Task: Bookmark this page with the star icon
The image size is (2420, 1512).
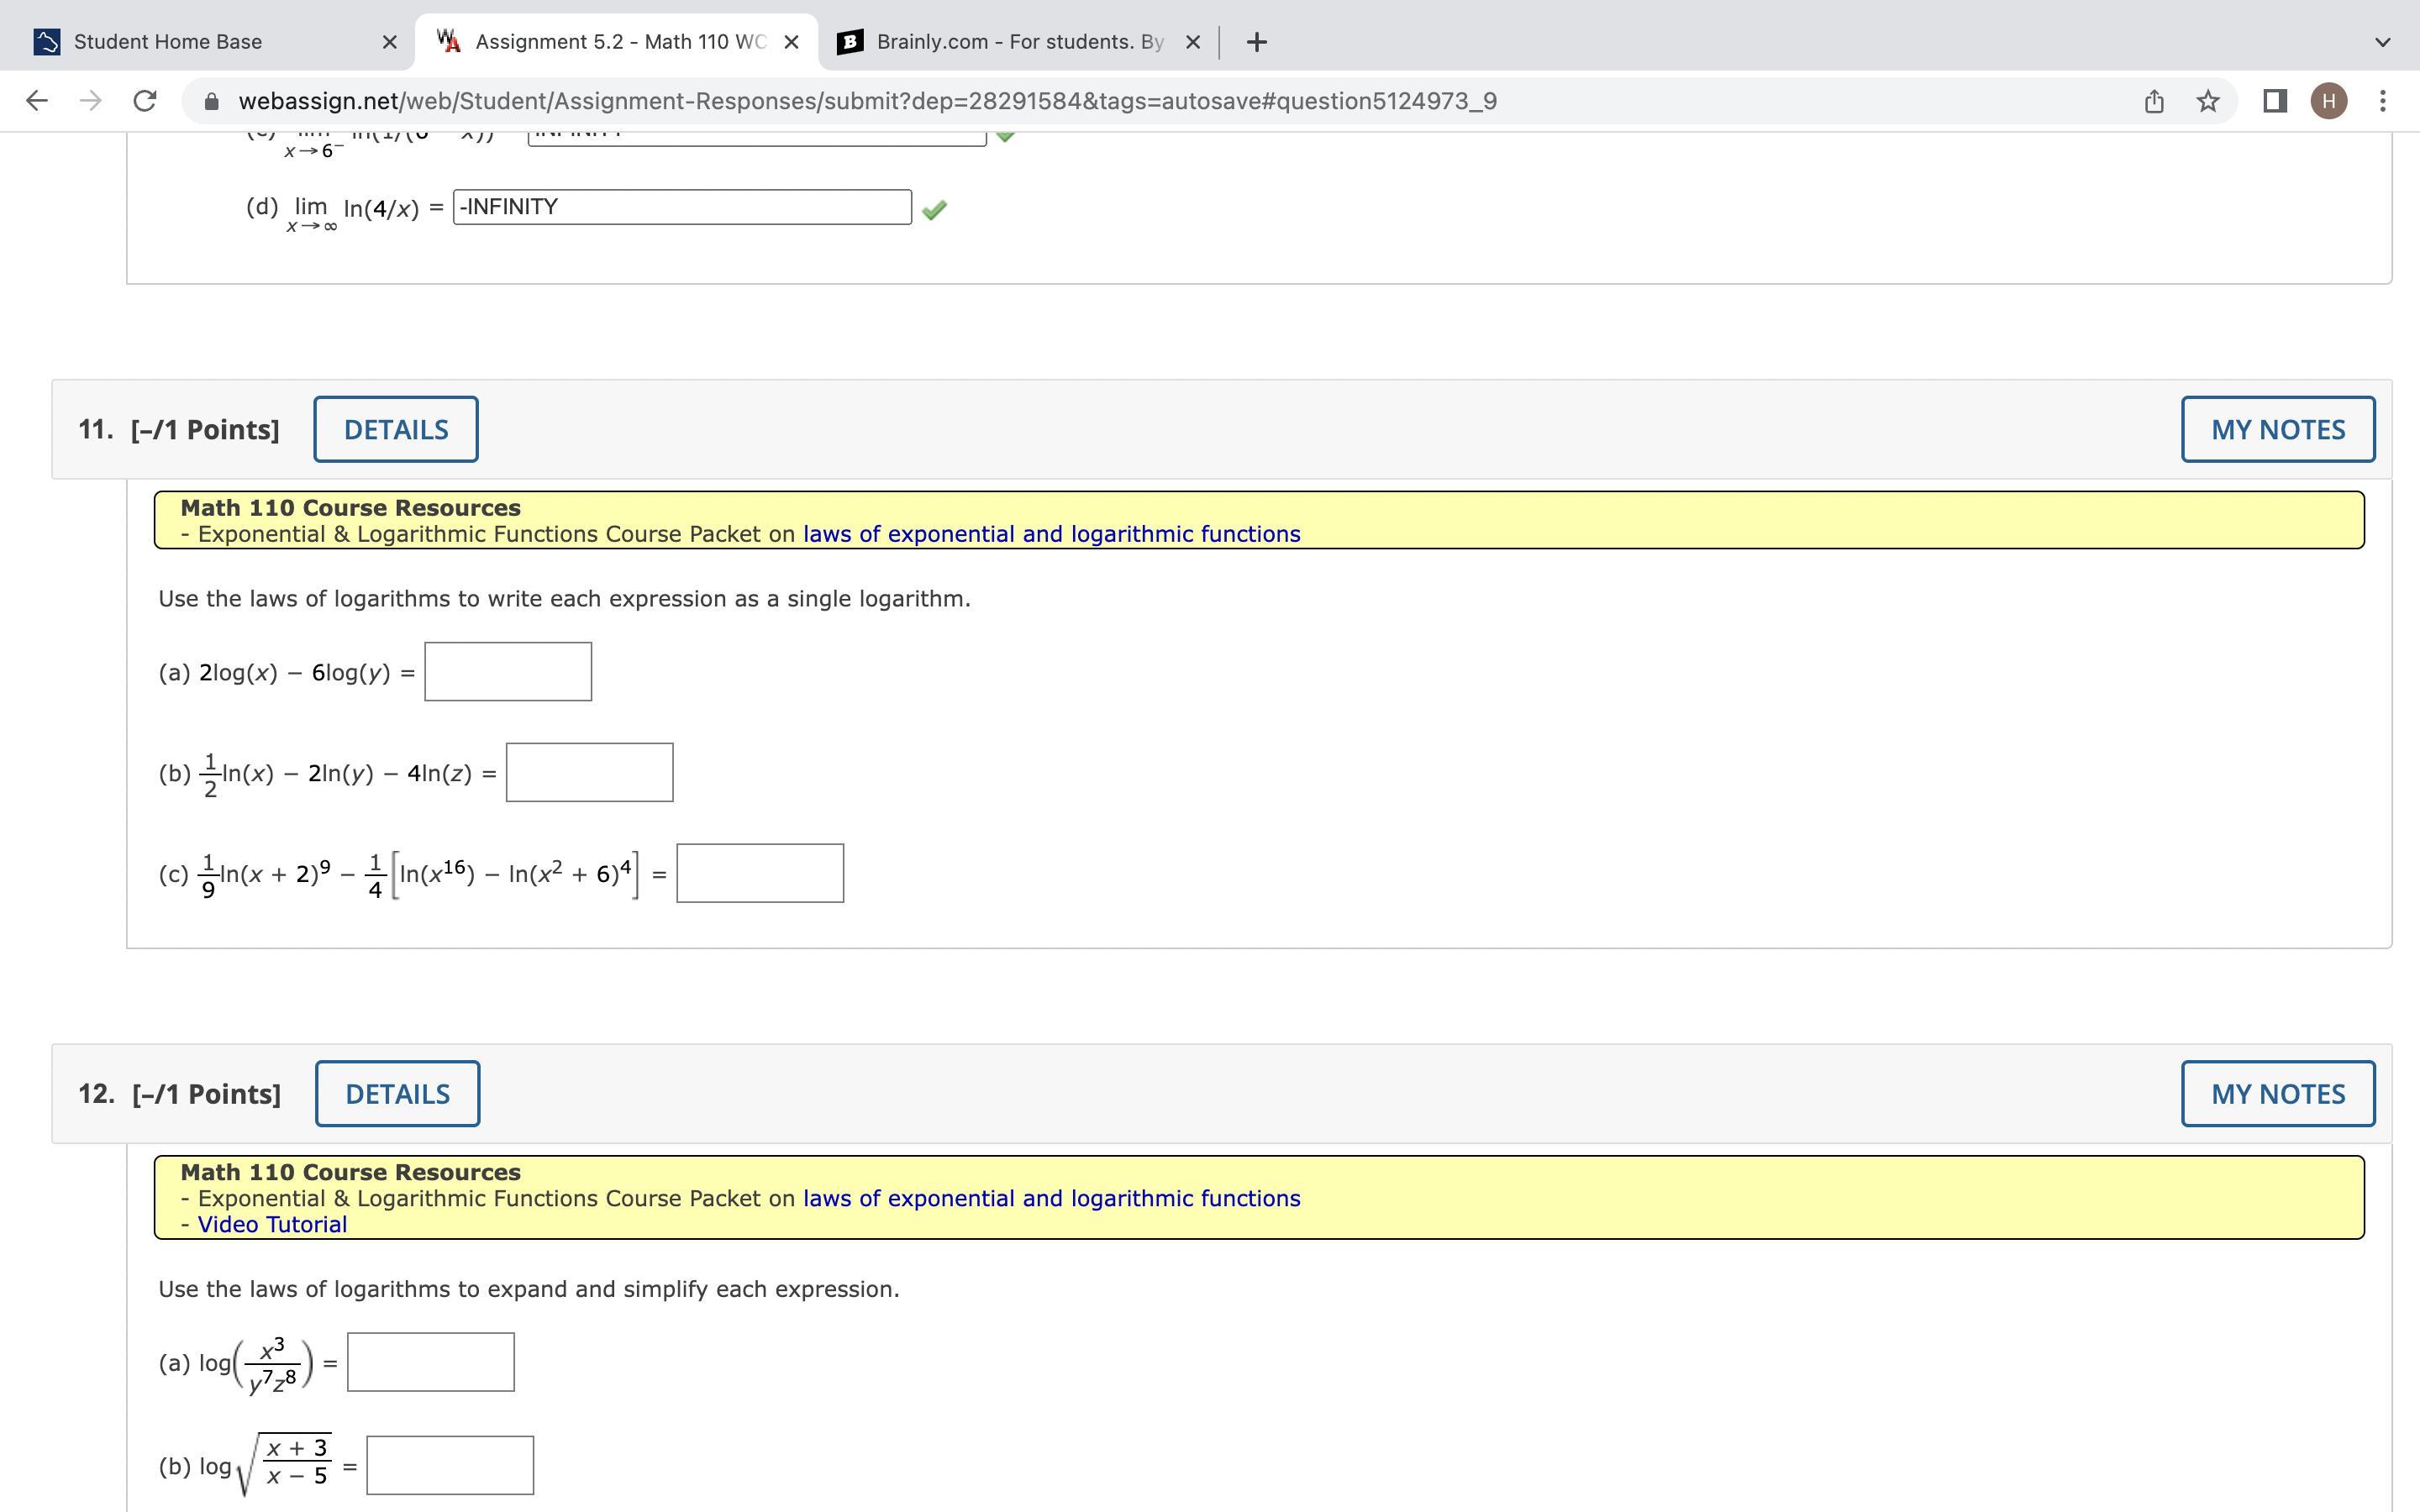Action: coord(2208,101)
